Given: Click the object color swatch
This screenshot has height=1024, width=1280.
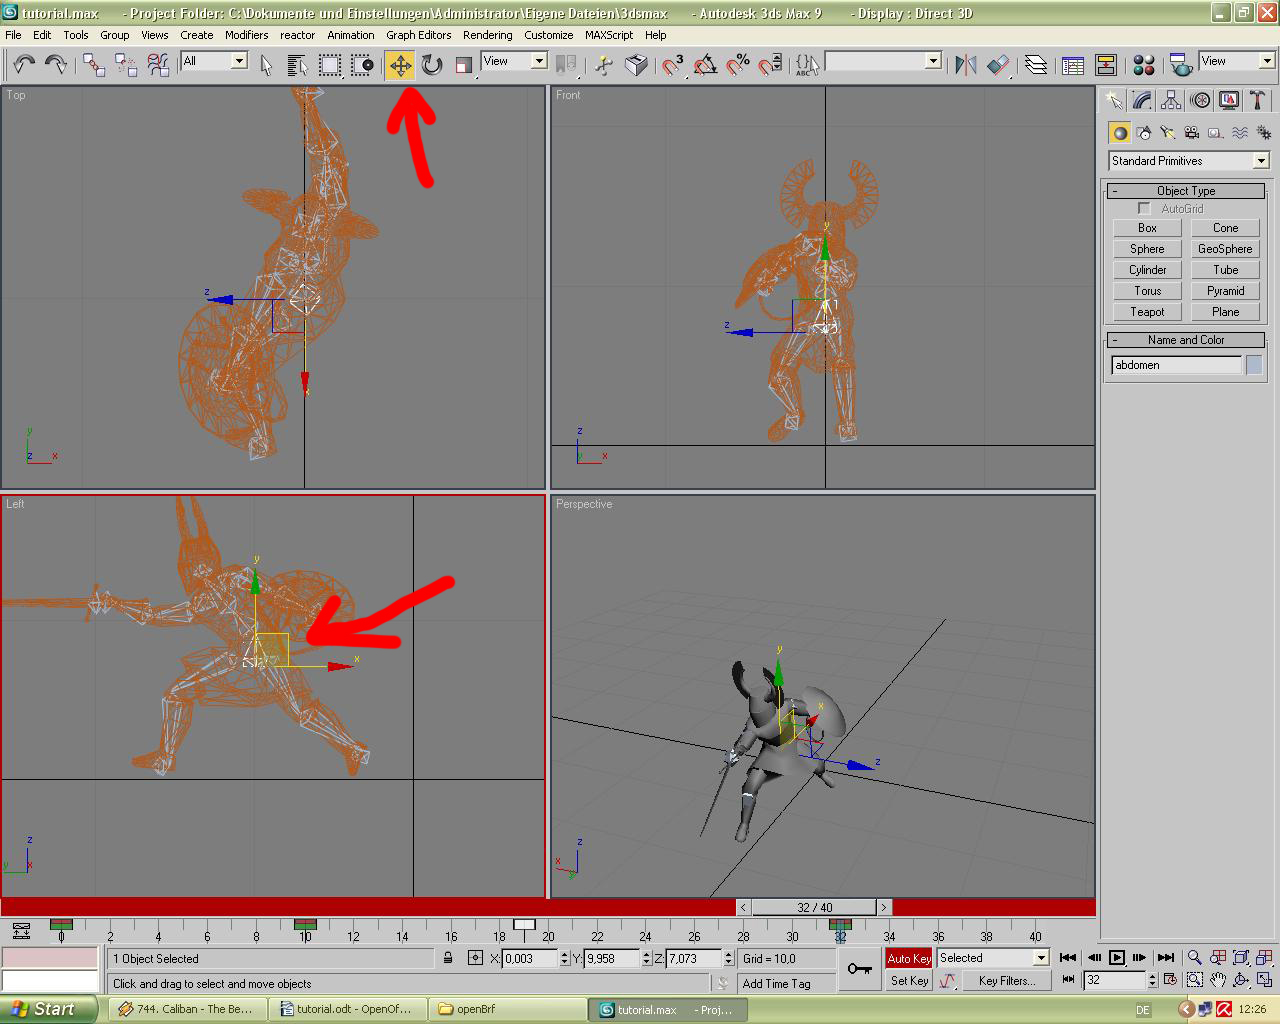Looking at the screenshot, I should [x=1254, y=365].
